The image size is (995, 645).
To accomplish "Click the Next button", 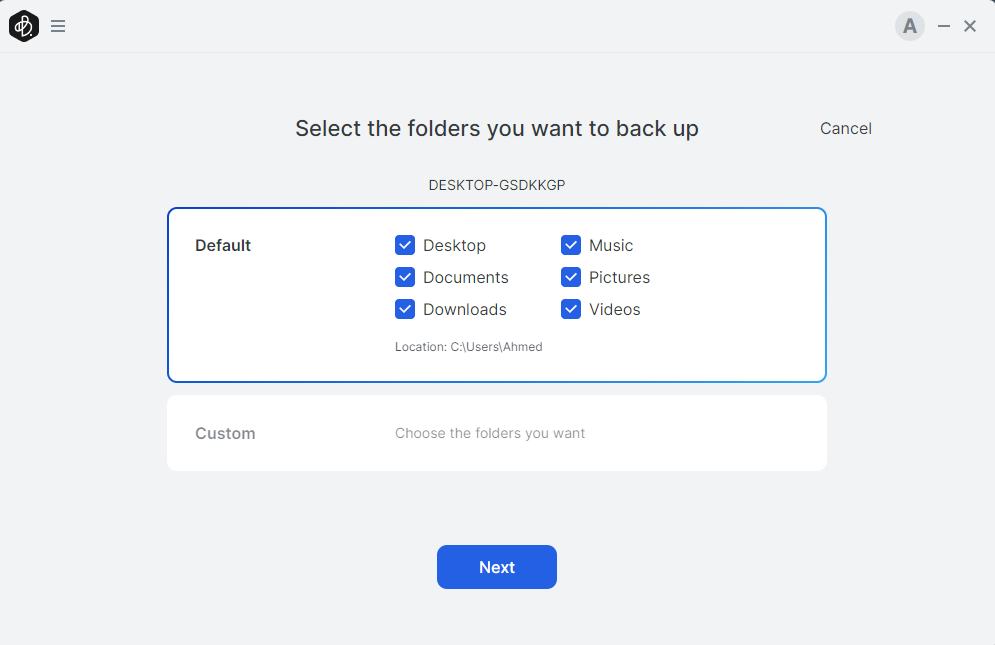I will pyautogui.click(x=497, y=567).
